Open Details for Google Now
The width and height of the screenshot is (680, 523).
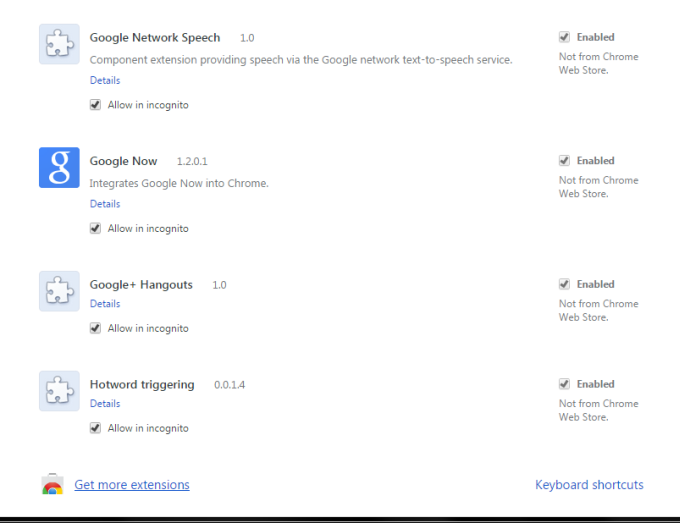[x=105, y=204]
